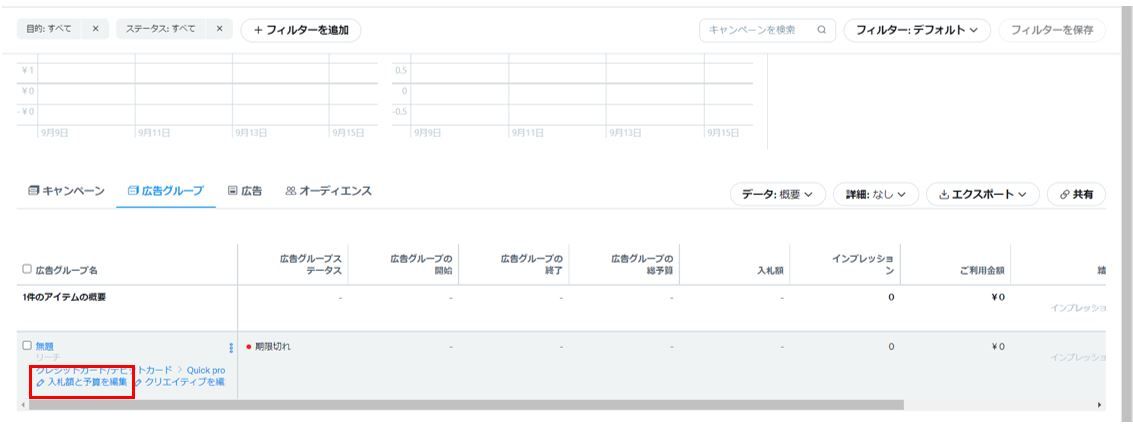Check the 無題 ad group row checkbox
Viewport: 1133px width, 424px height.
click(27, 345)
